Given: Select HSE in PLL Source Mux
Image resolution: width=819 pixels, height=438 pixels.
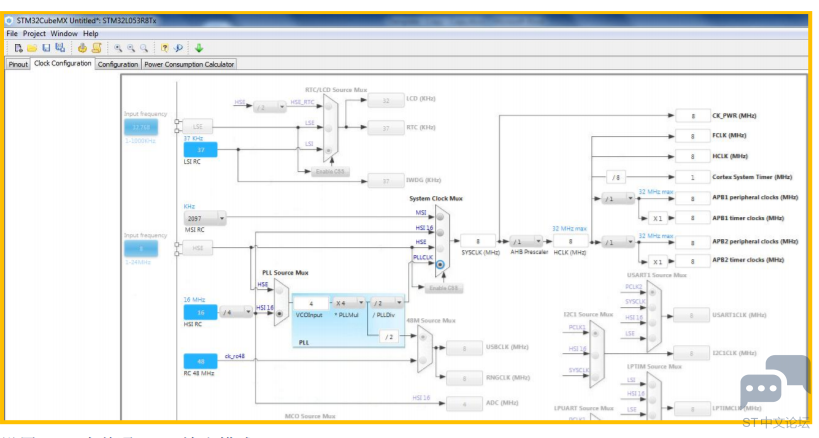Looking at the screenshot, I should (280, 290).
